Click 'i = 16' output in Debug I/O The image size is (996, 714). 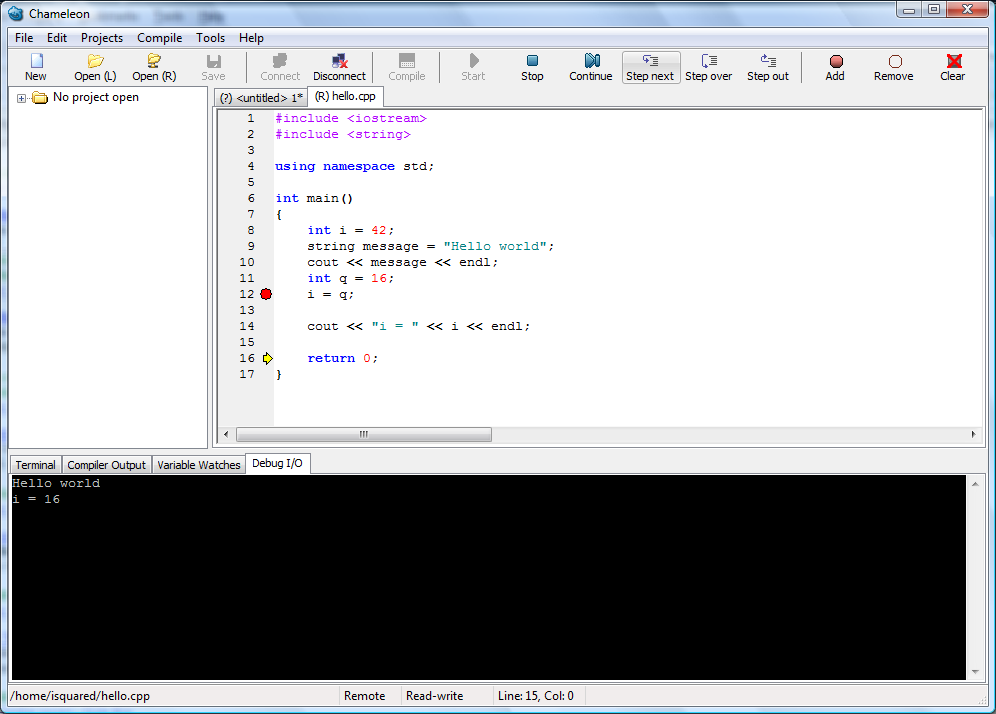[x=36, y=499]
